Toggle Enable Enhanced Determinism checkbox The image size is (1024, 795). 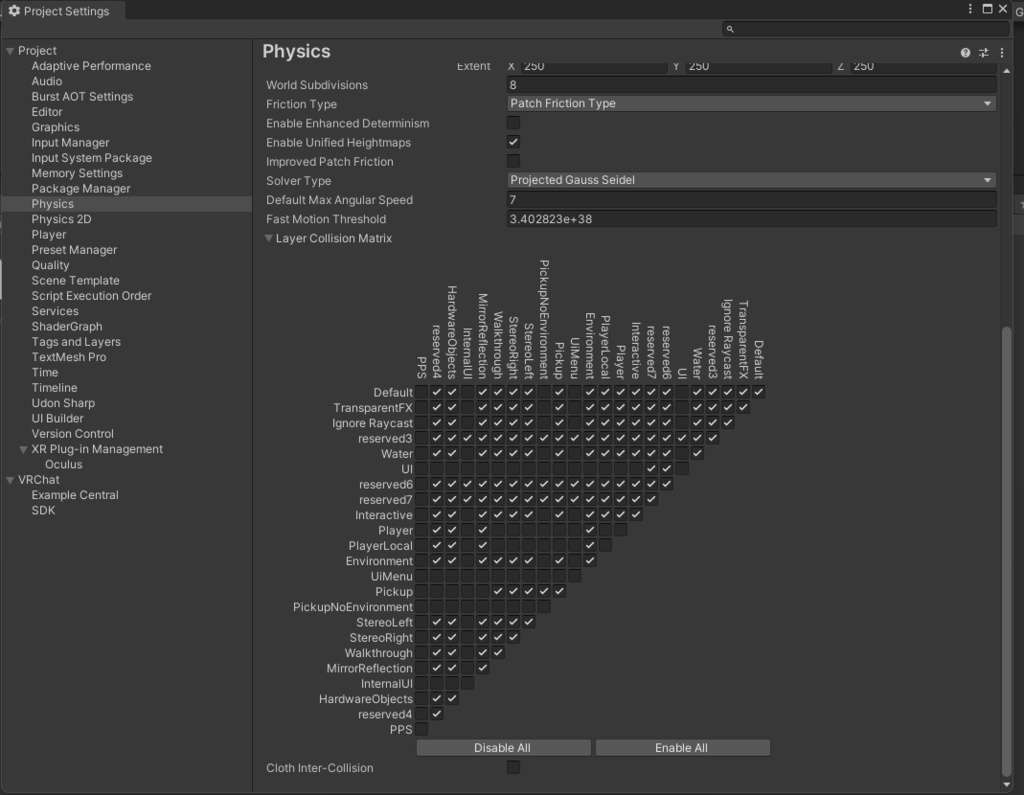[513, 123]
